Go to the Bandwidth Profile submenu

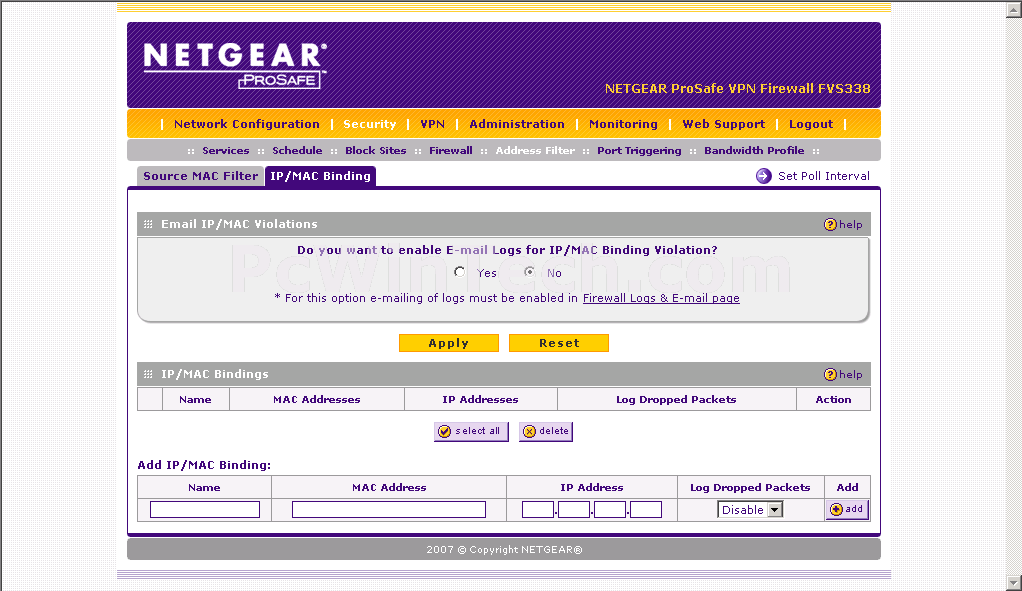pos(754,151)
